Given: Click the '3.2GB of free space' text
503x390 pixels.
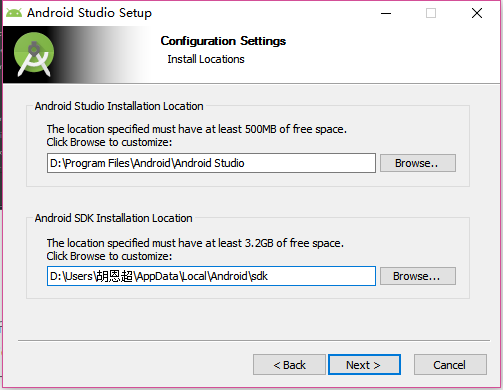Looking at the screenshot, I should [294, 243].
